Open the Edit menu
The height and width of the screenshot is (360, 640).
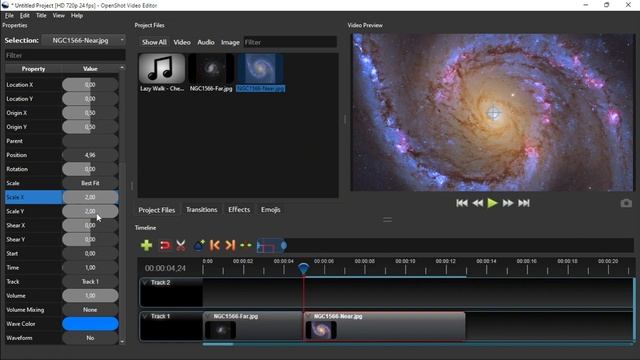(x=25, y=16)
